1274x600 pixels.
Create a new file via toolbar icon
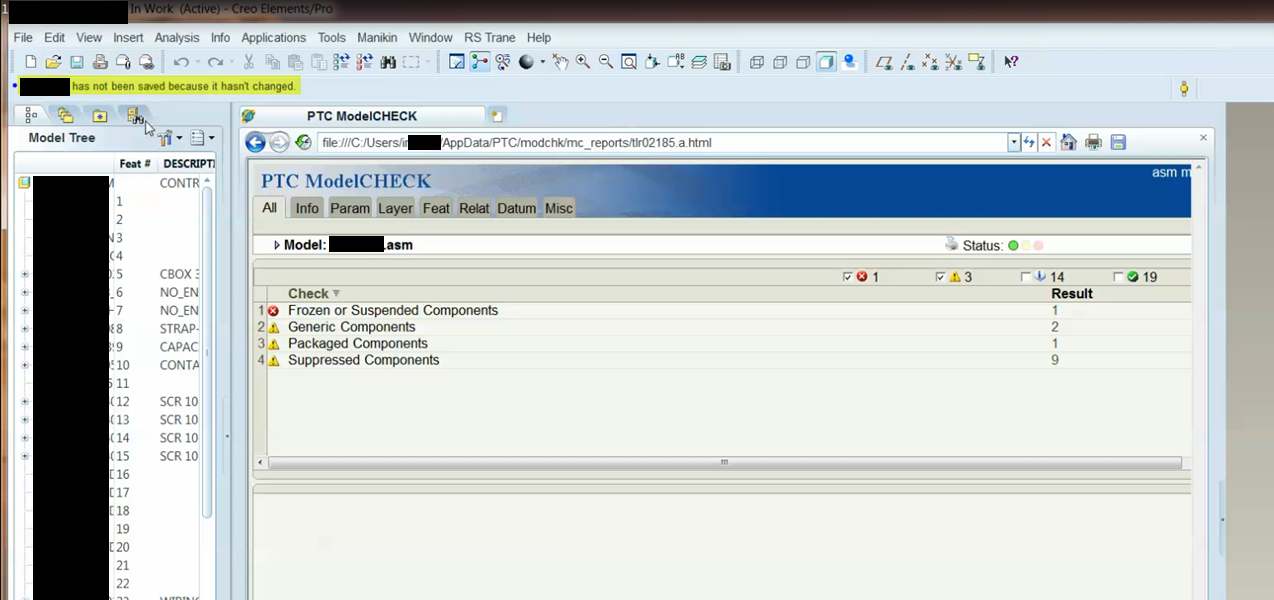point(31,62)
